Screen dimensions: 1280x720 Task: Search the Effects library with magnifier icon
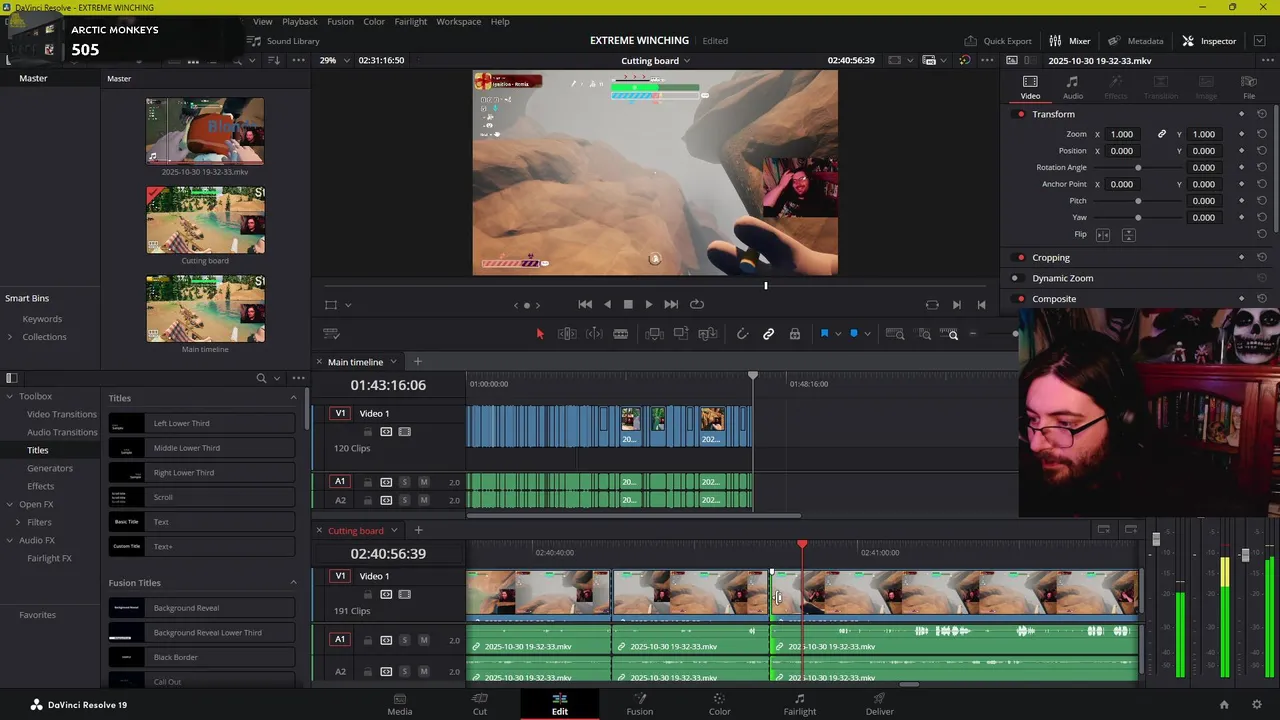tap(261, 378)
